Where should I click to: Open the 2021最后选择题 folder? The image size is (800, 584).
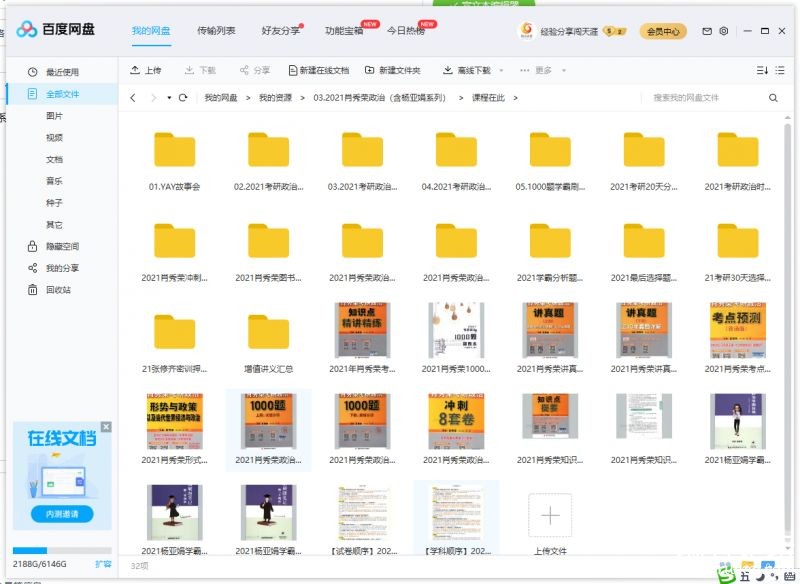(644, 241)
